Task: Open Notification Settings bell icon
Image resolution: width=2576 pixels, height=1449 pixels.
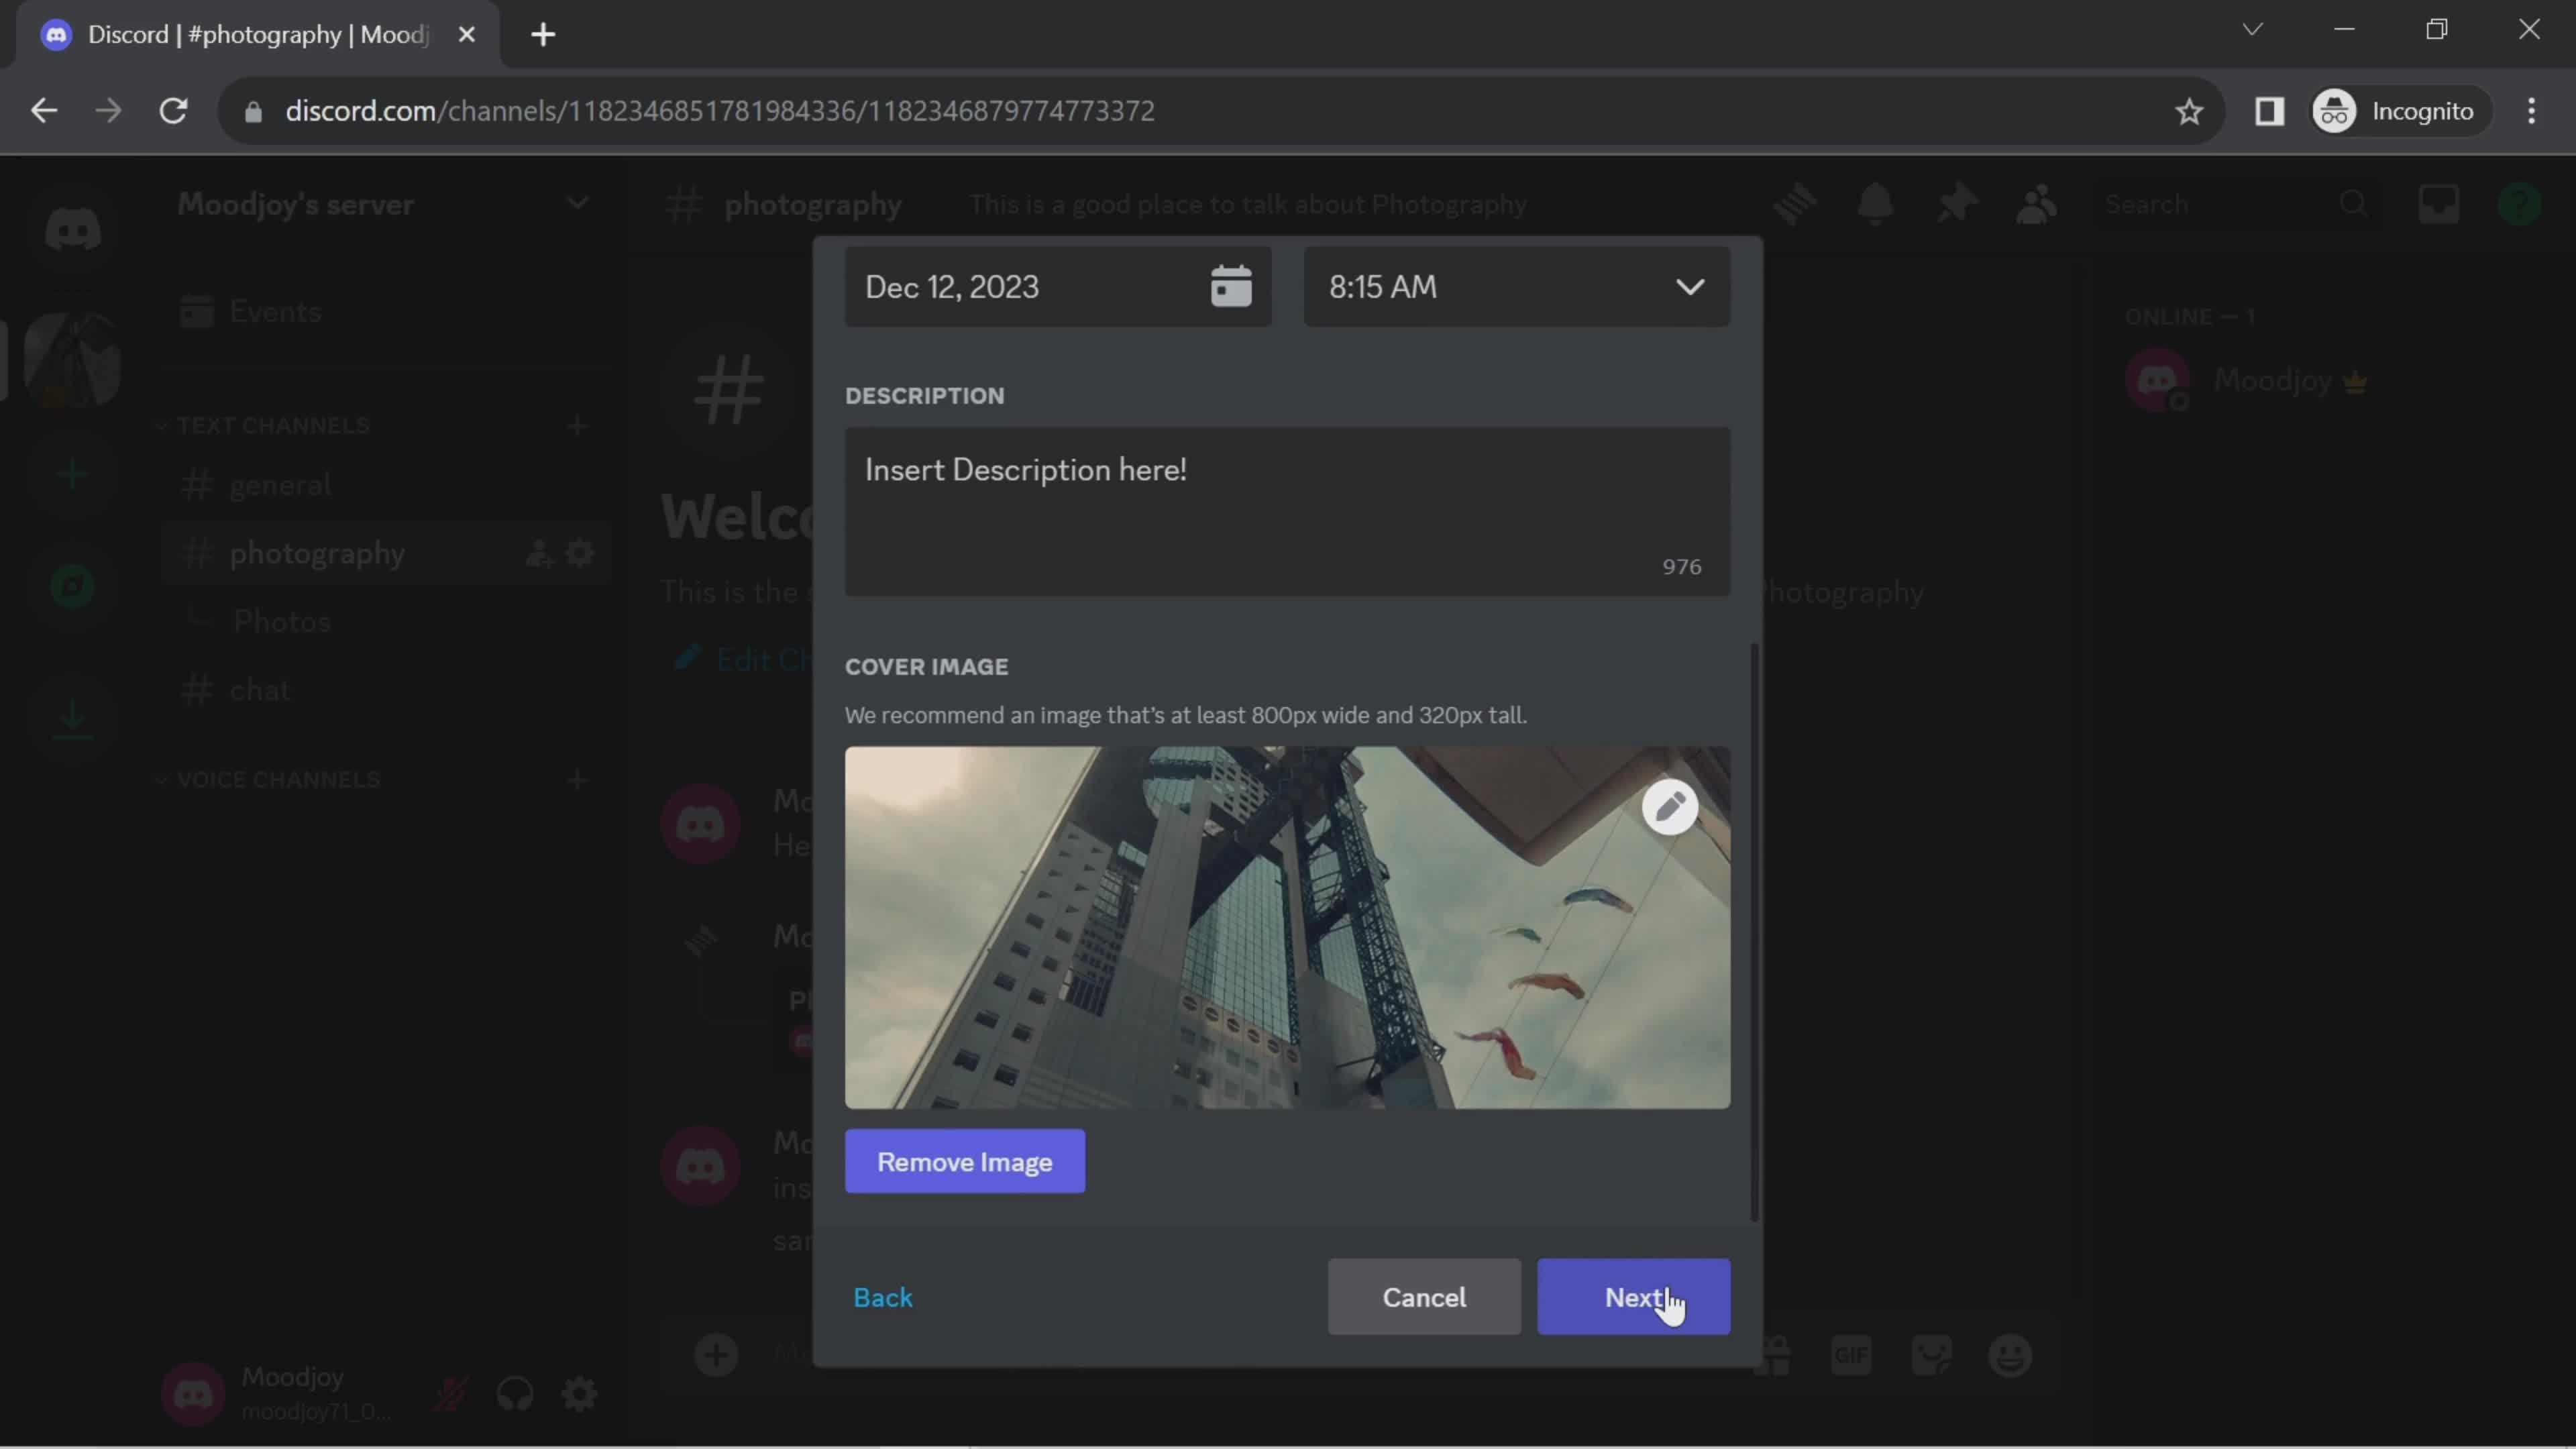Action: [x=1875, y=204]
